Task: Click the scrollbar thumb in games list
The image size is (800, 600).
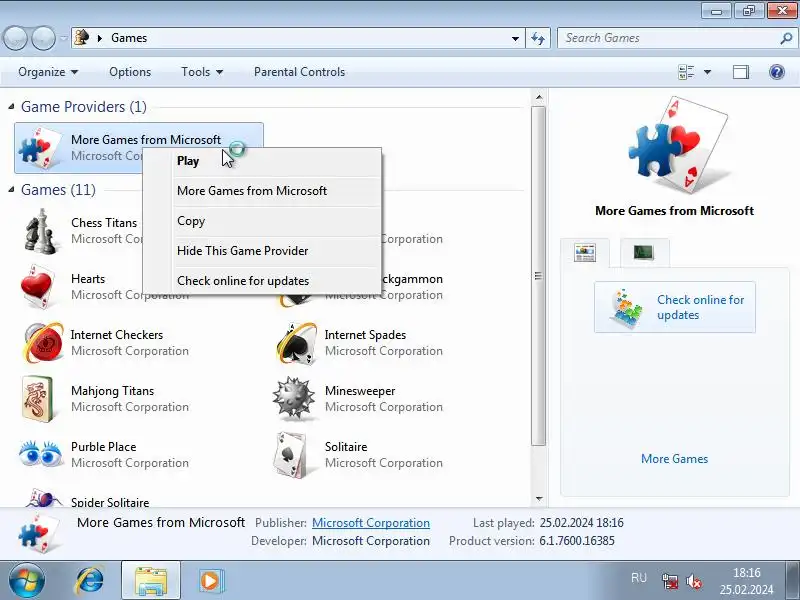Action: click(x=538, y=276)
